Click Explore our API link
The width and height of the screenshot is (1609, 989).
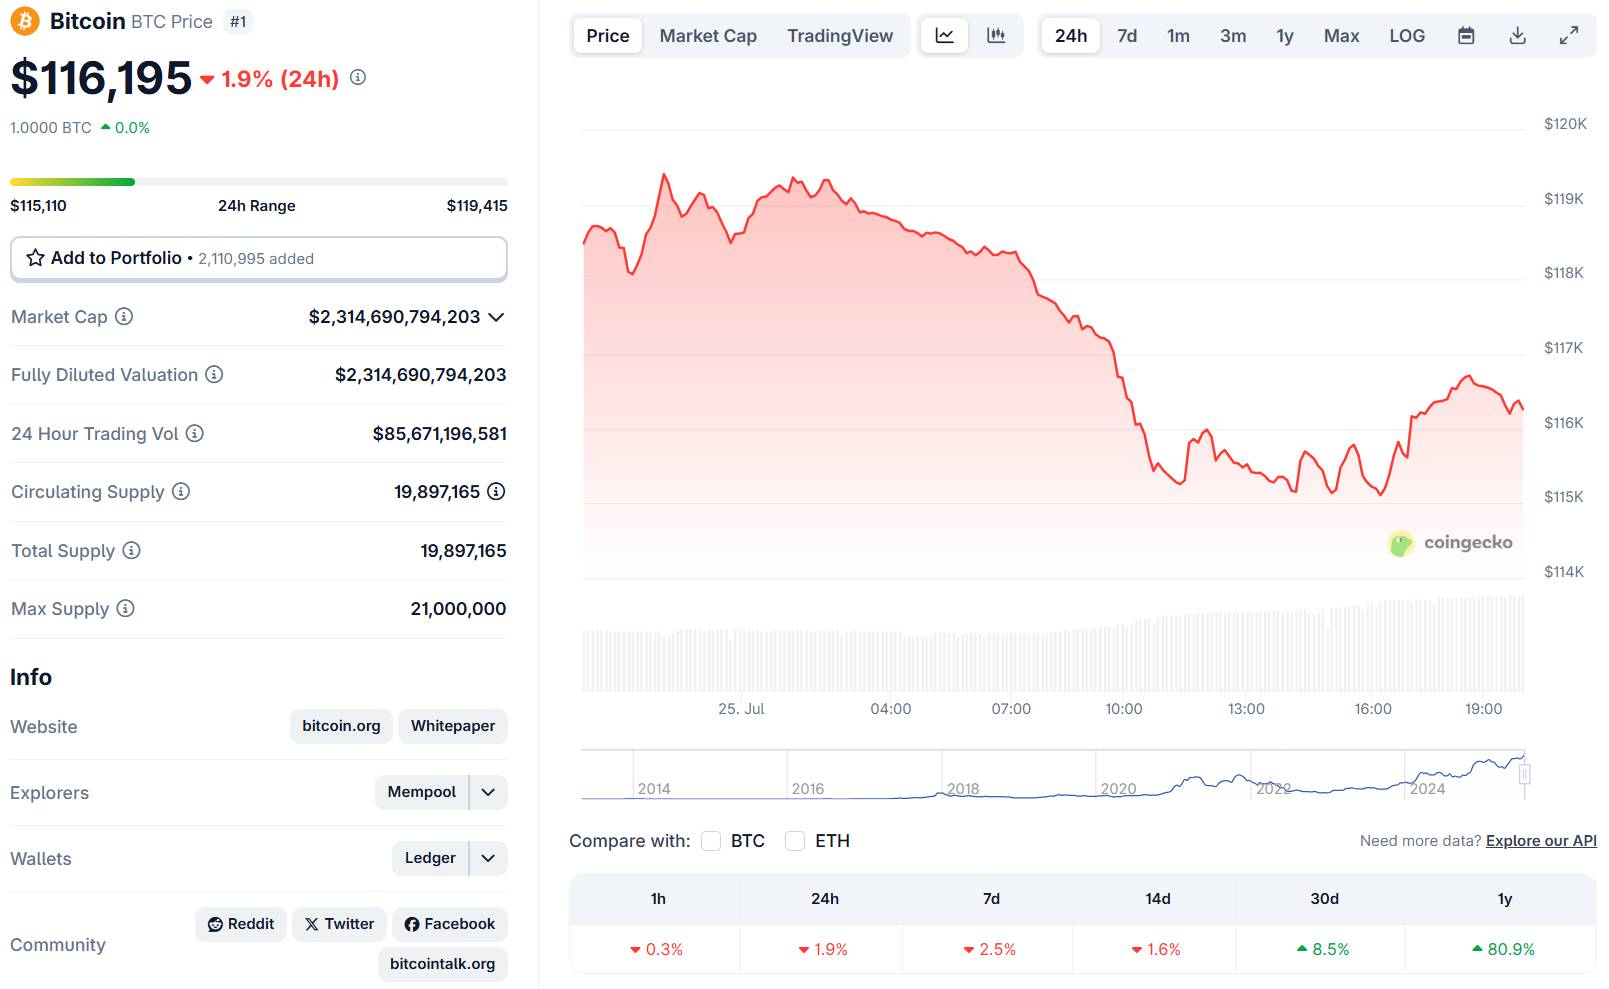(x=1541, y=841)
